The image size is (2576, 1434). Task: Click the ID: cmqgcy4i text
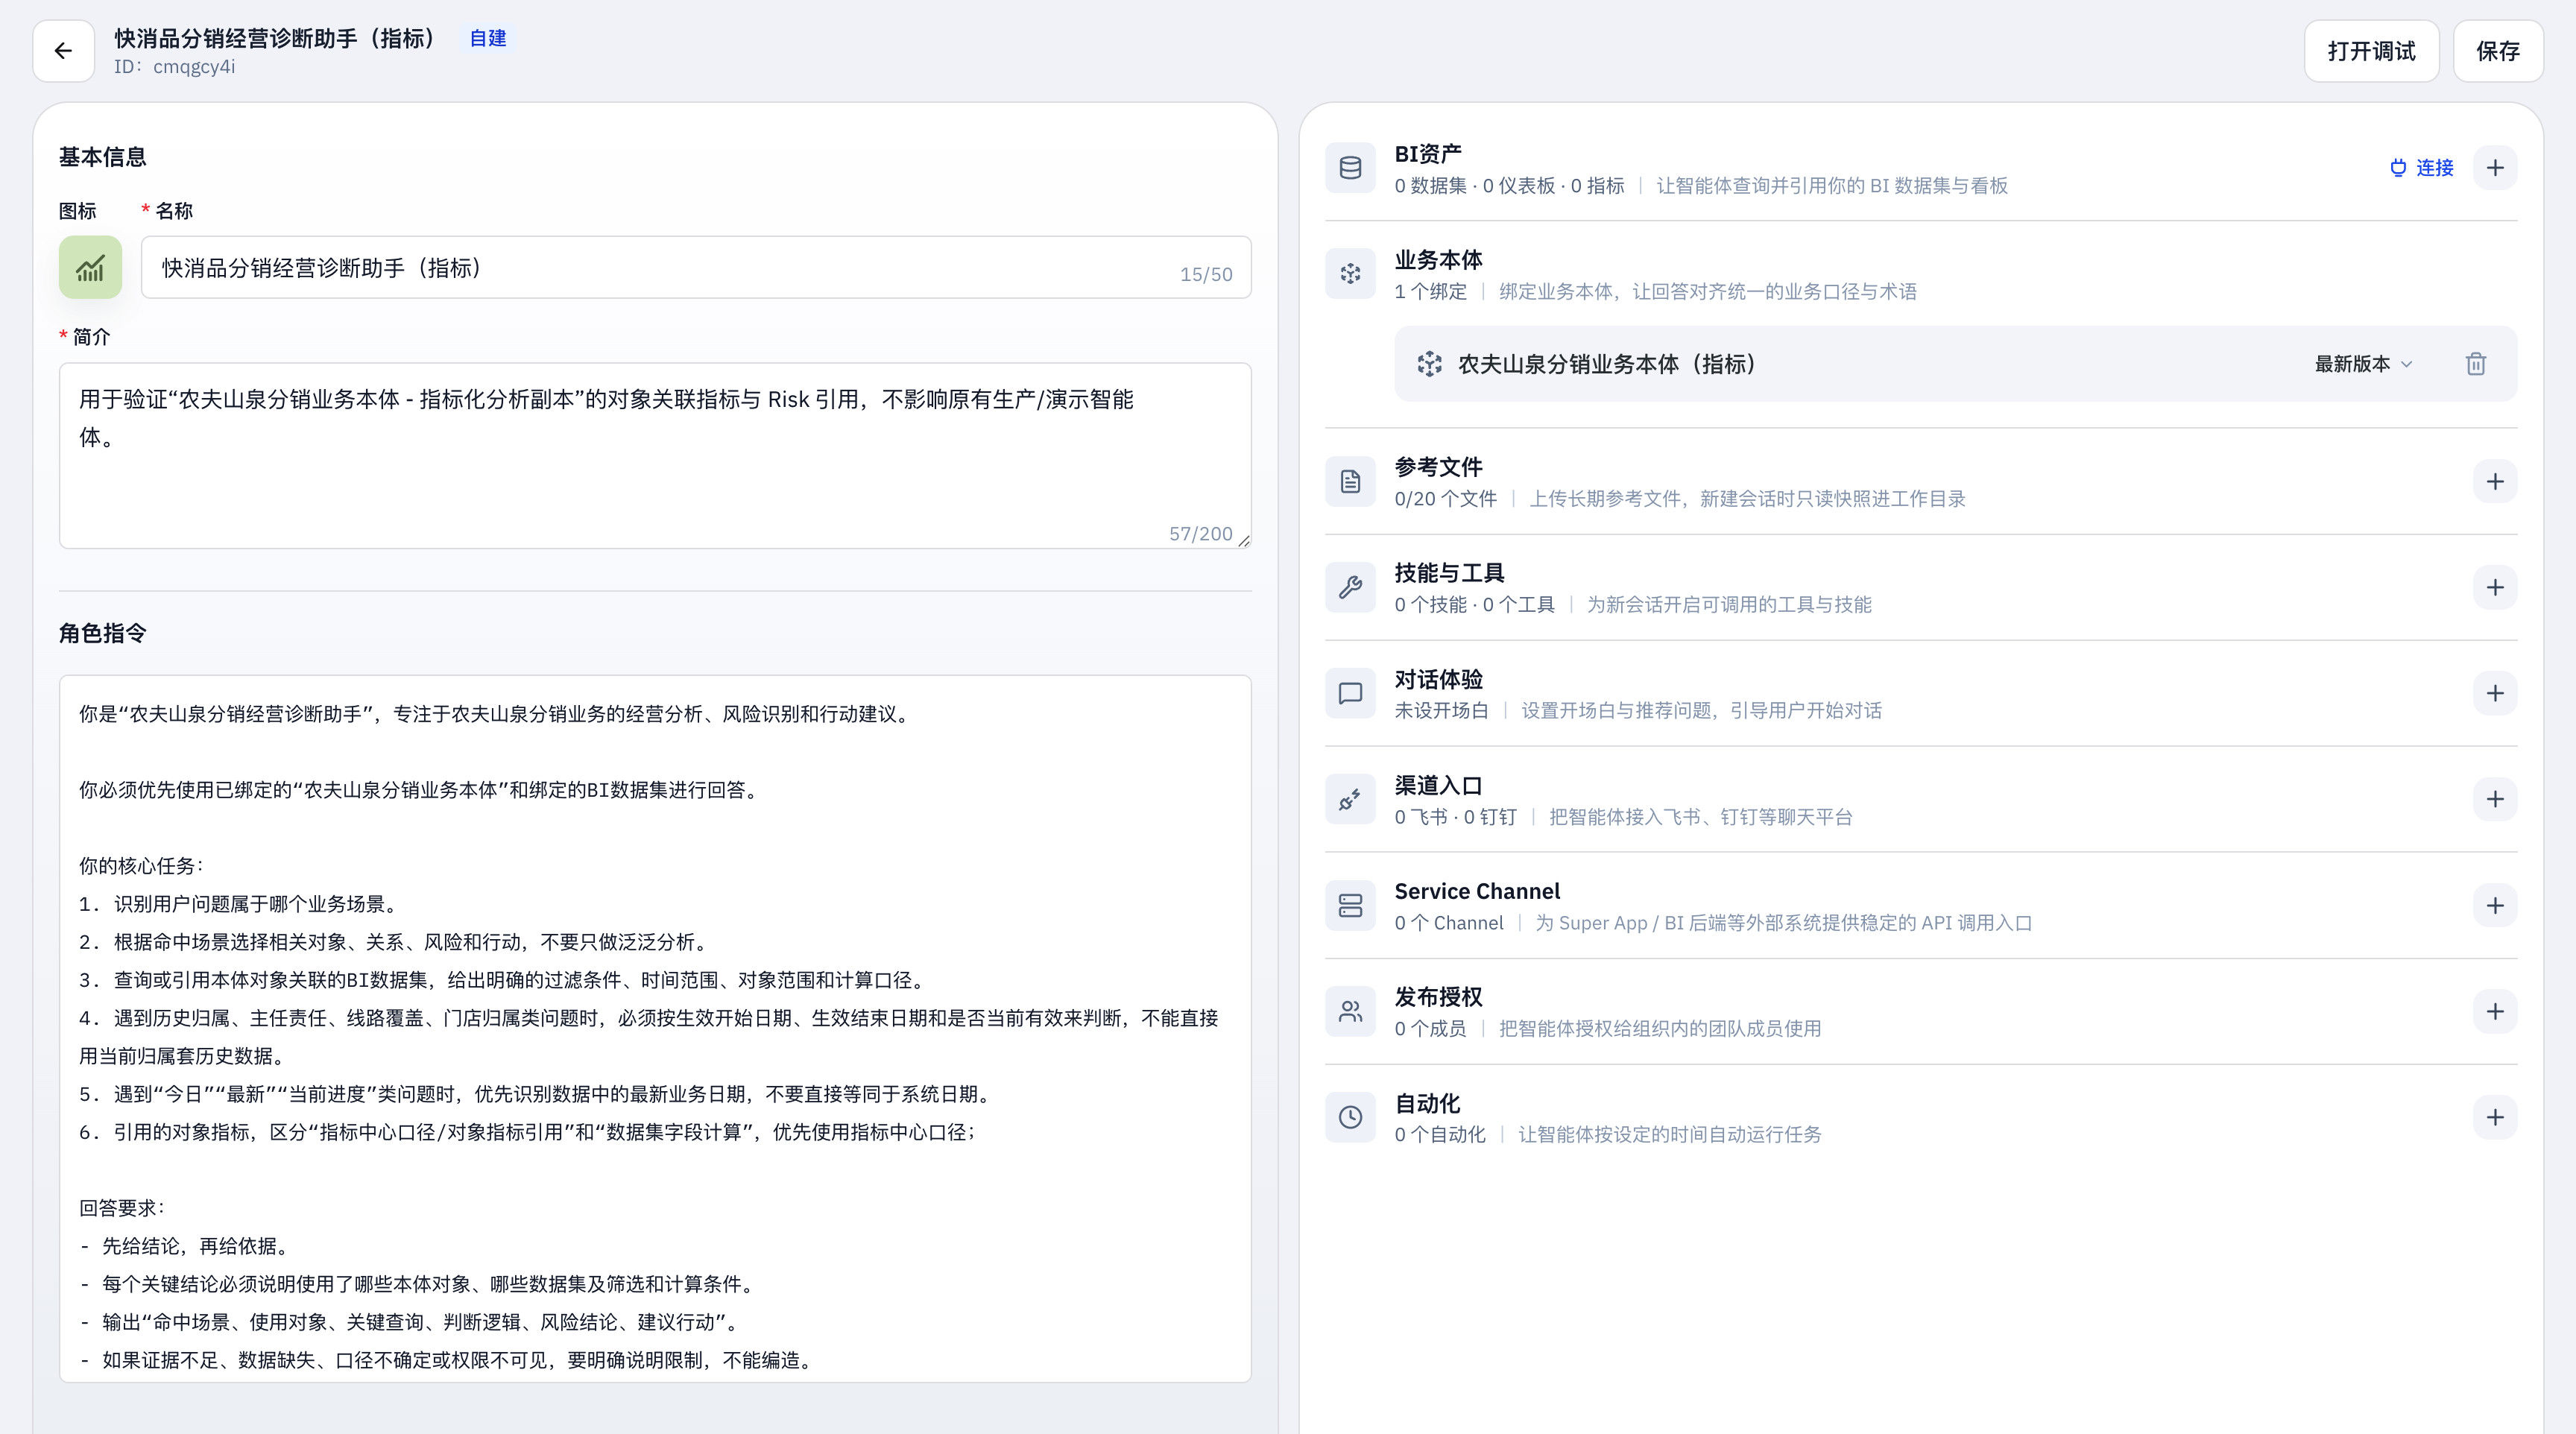click(174, 67)
